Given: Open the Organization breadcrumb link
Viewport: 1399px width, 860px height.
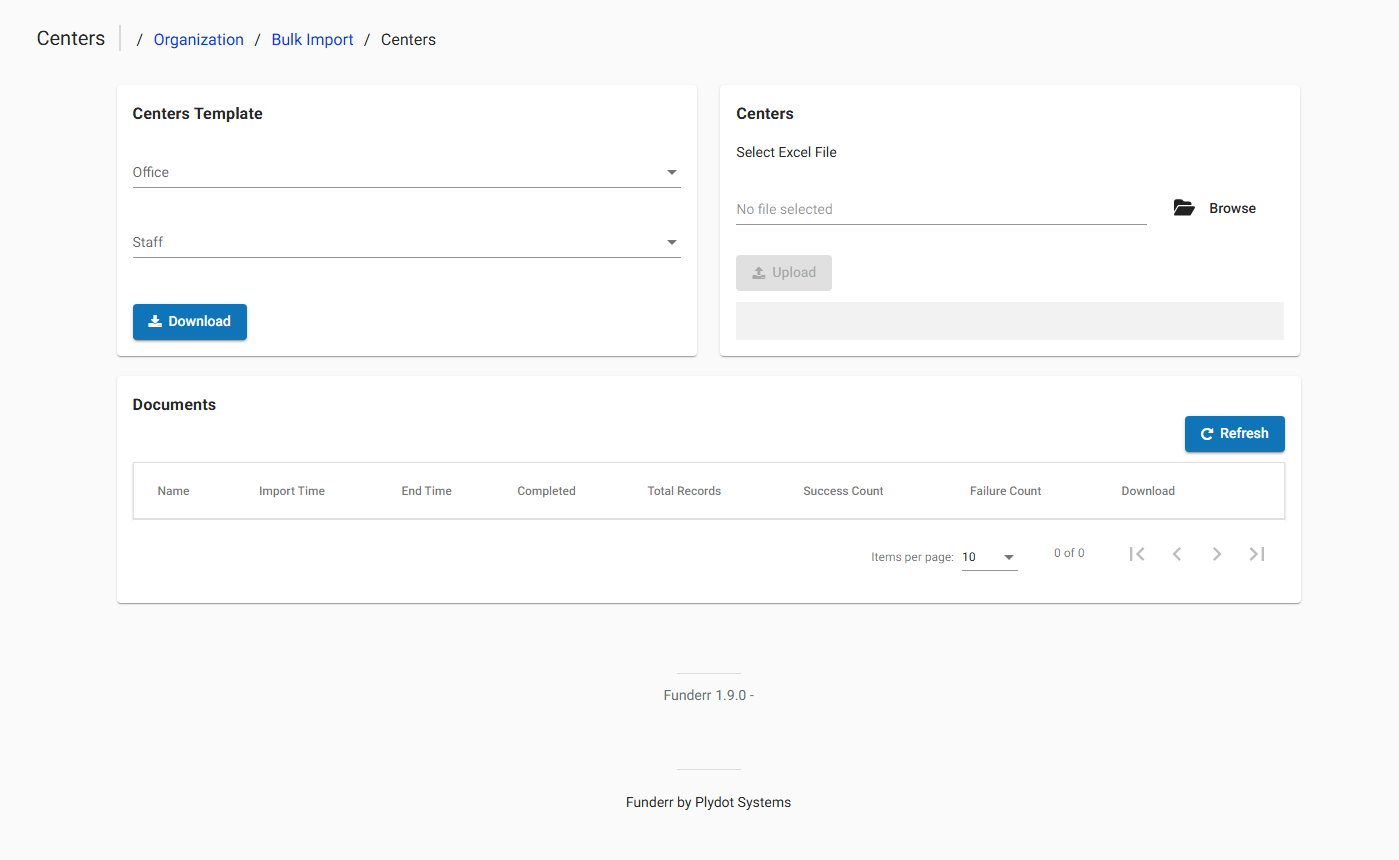Looking at the screenshot, I should point(198,39).
